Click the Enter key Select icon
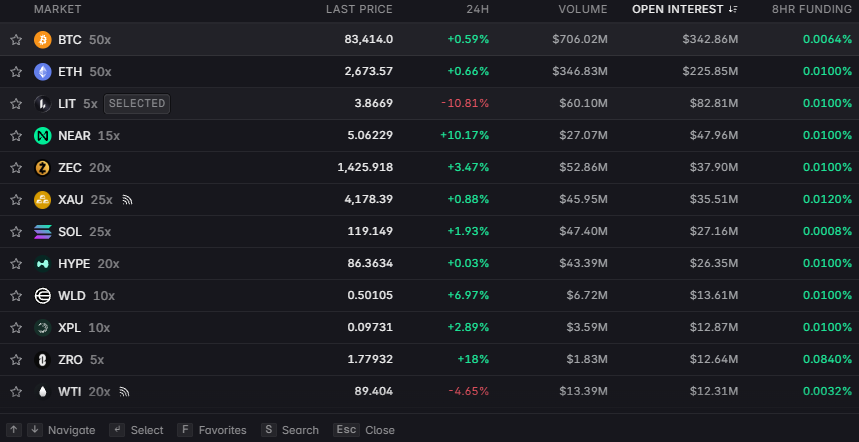Screen dimensions: 859x442 [117, 429]
